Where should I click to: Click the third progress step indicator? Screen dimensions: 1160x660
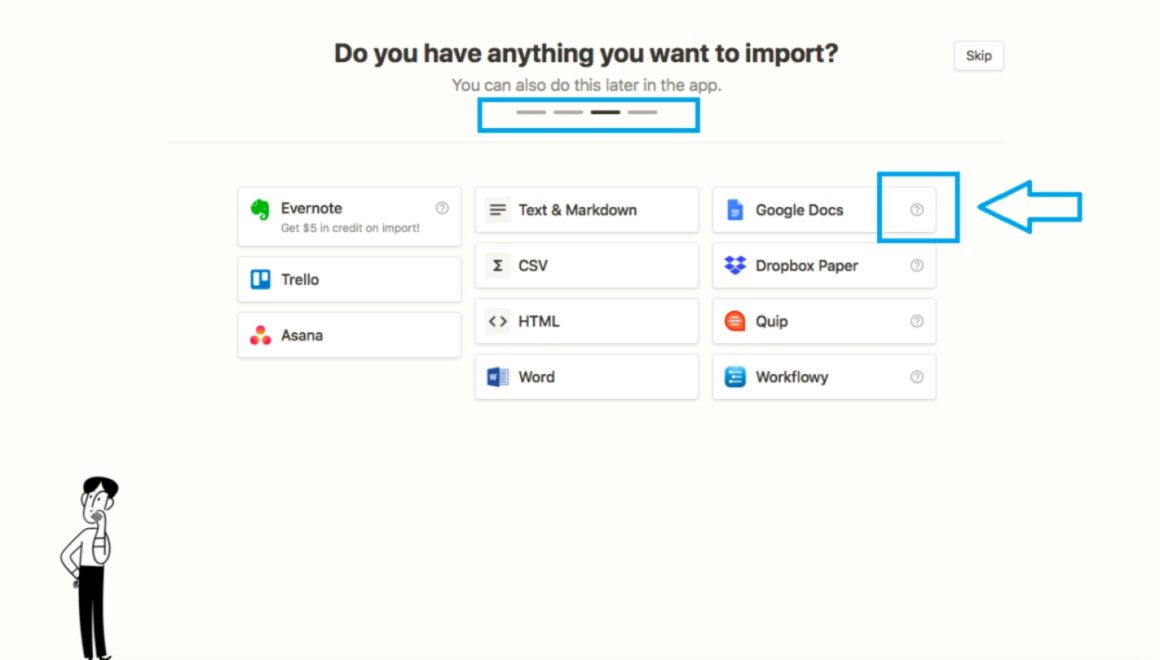(605, 113)
